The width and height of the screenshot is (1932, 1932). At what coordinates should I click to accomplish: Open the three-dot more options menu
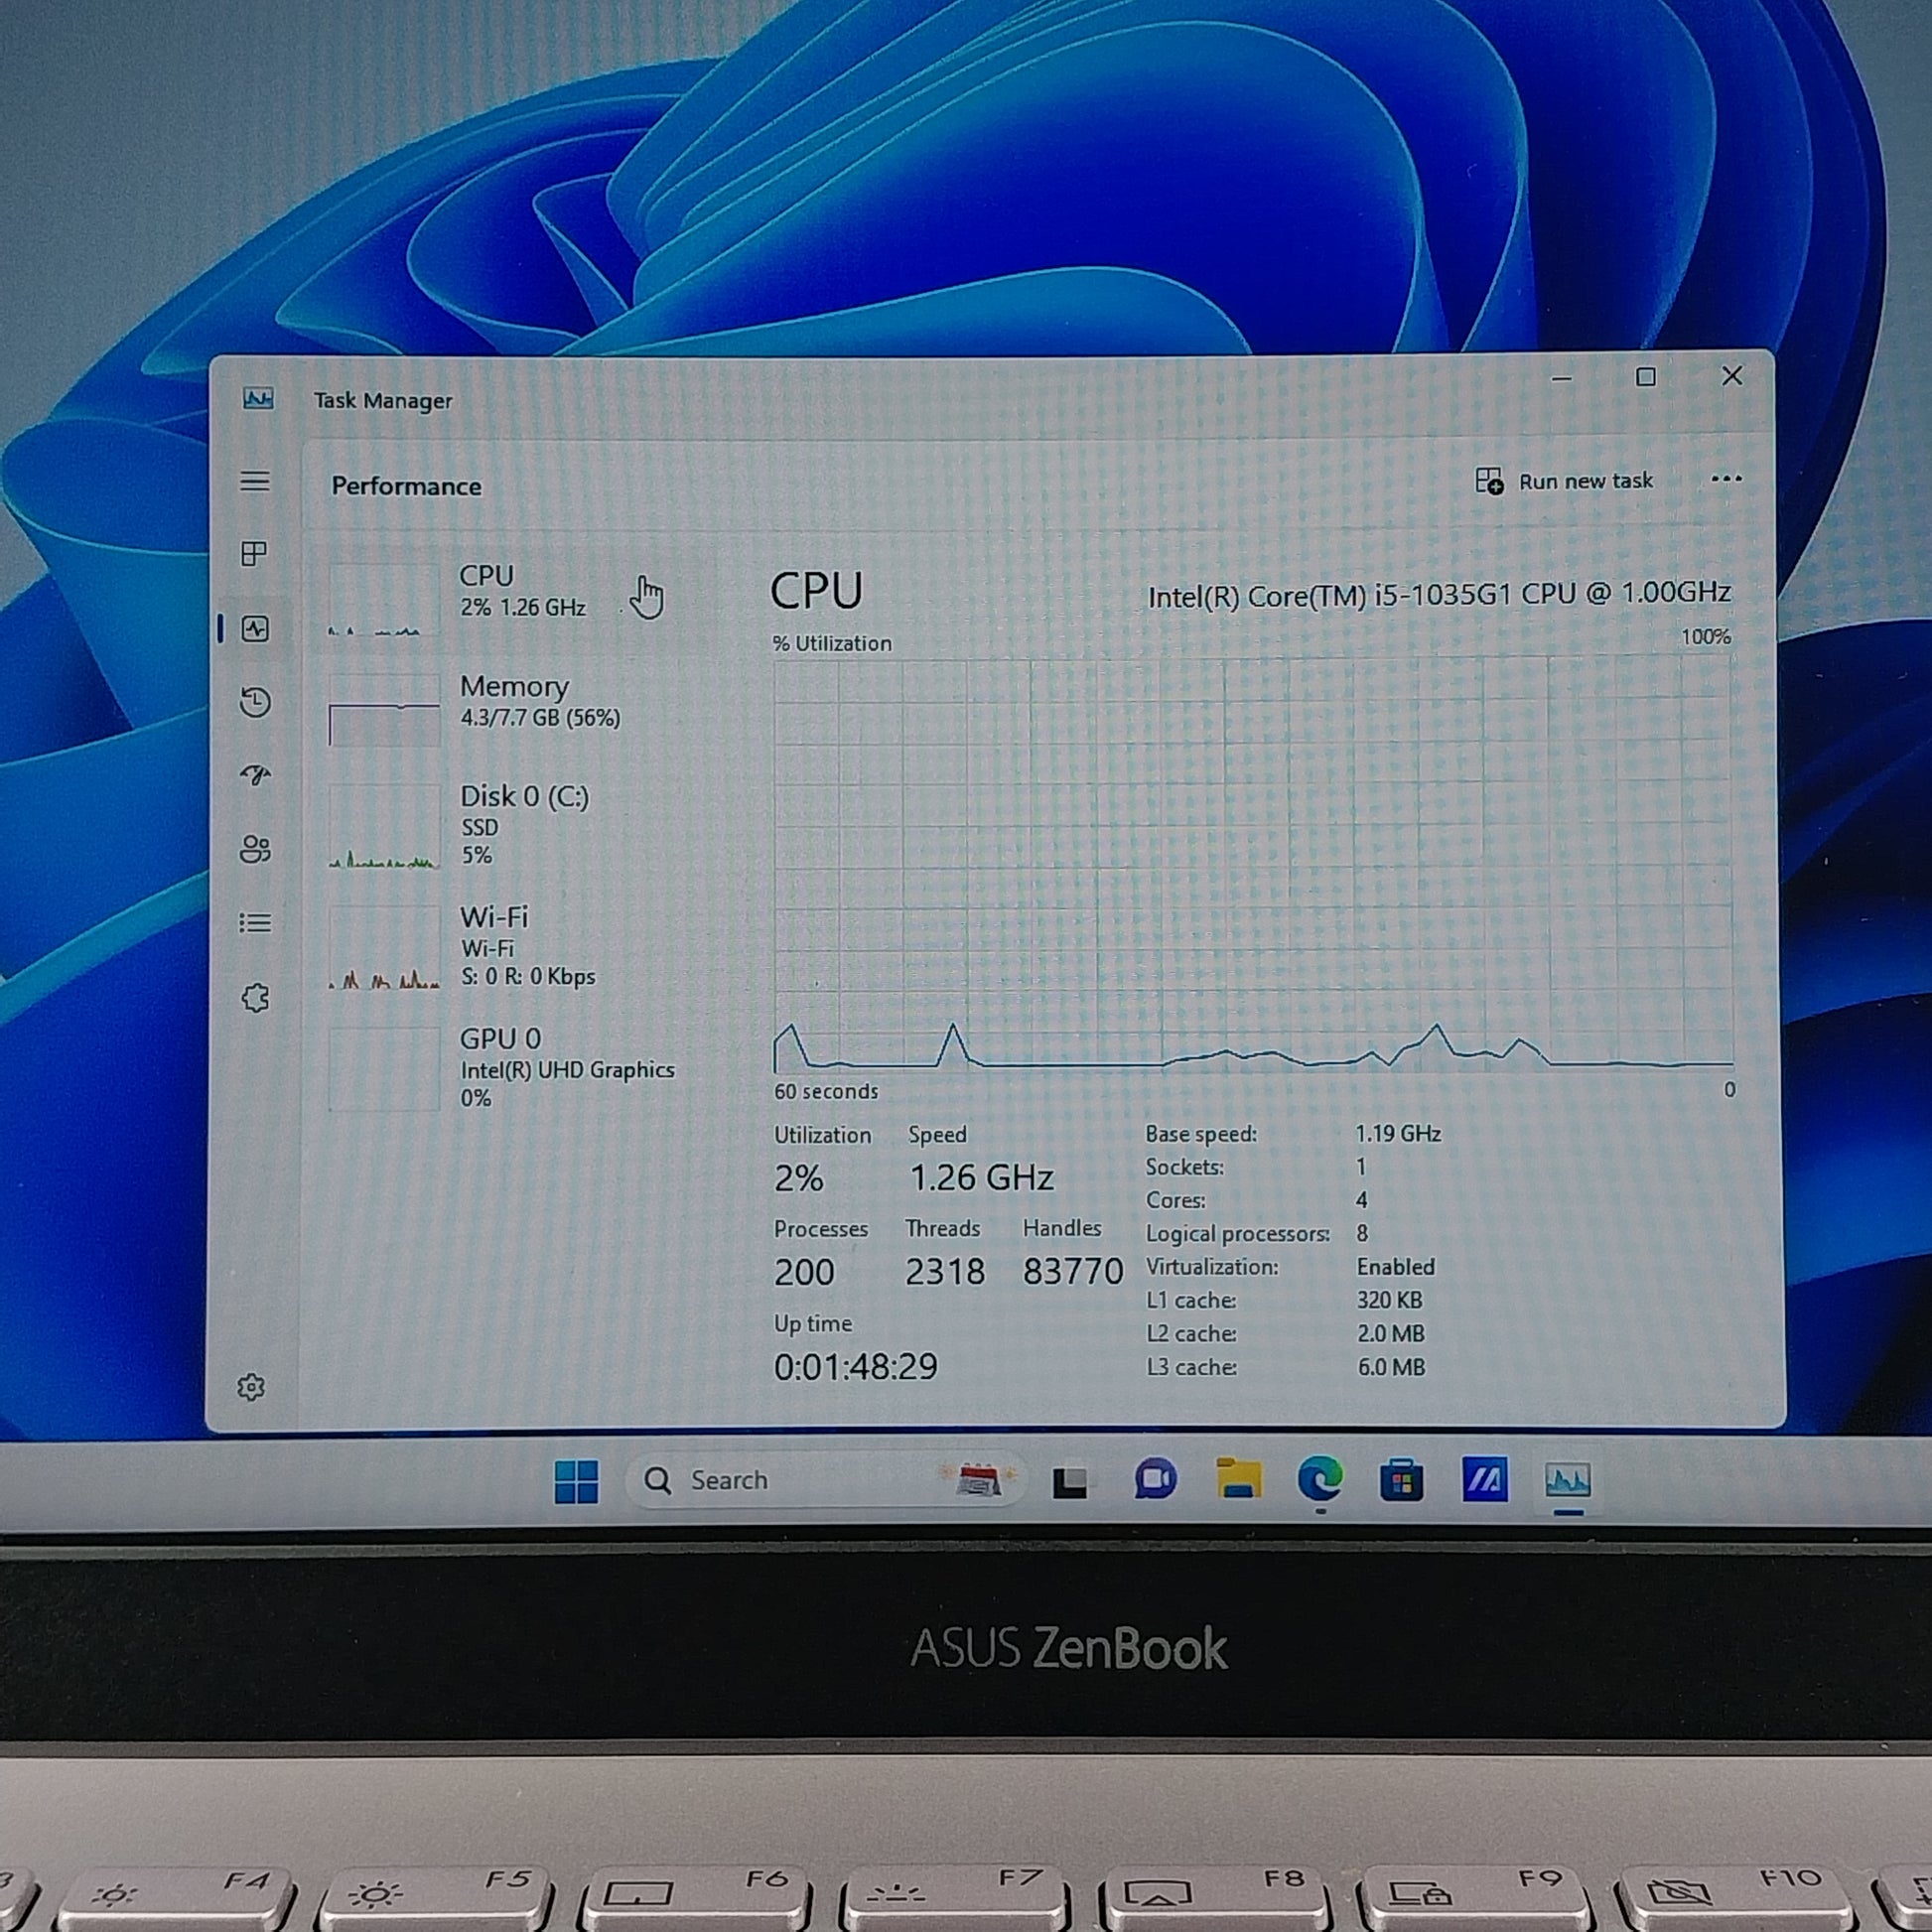click(x=1726, y=479)
